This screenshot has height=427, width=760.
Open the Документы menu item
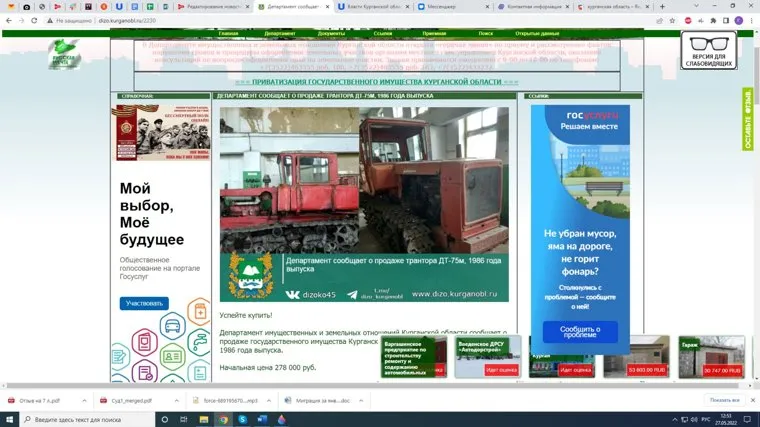tap(331, 33)
